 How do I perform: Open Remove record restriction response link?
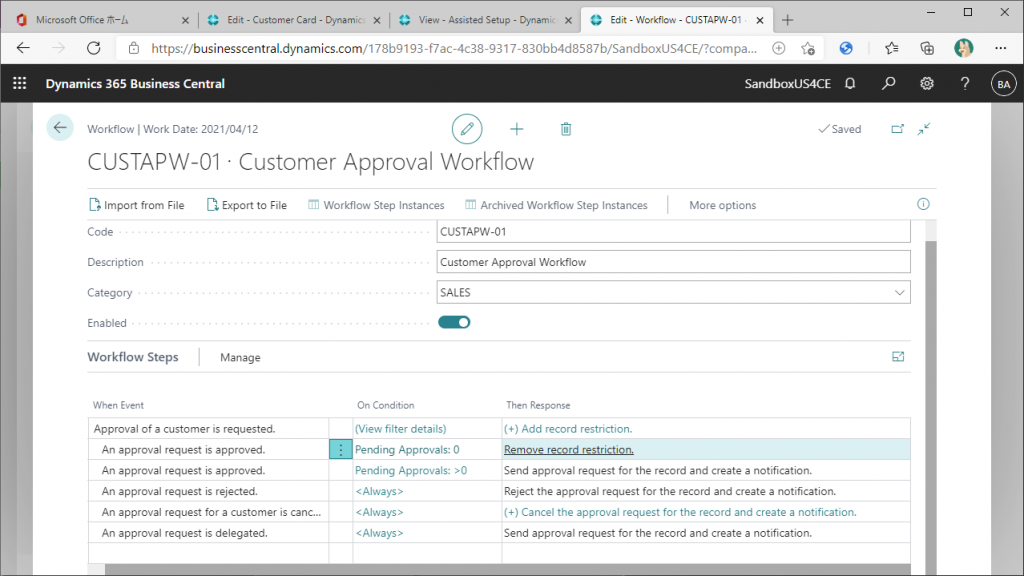tap(568, 450)
